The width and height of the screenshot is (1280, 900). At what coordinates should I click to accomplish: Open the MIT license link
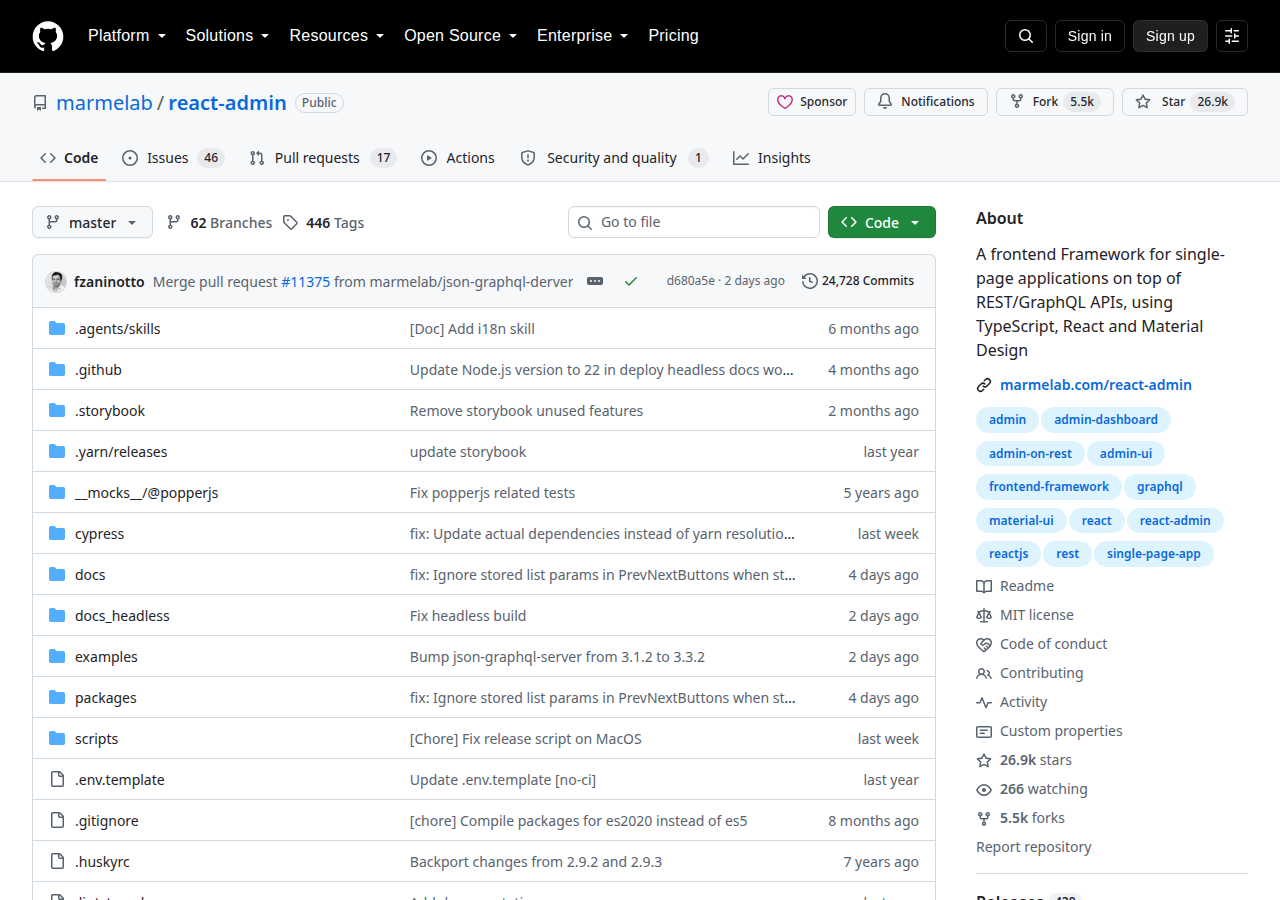click(x=1025, y=615)
